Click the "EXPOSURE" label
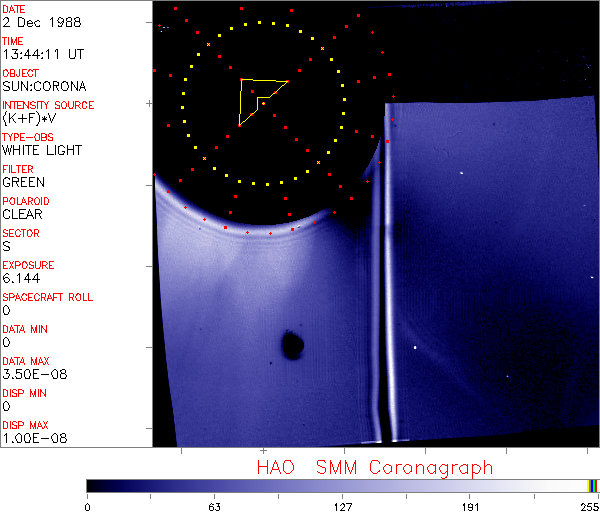Viewport: 600px width, 512px height. [28, 265]
